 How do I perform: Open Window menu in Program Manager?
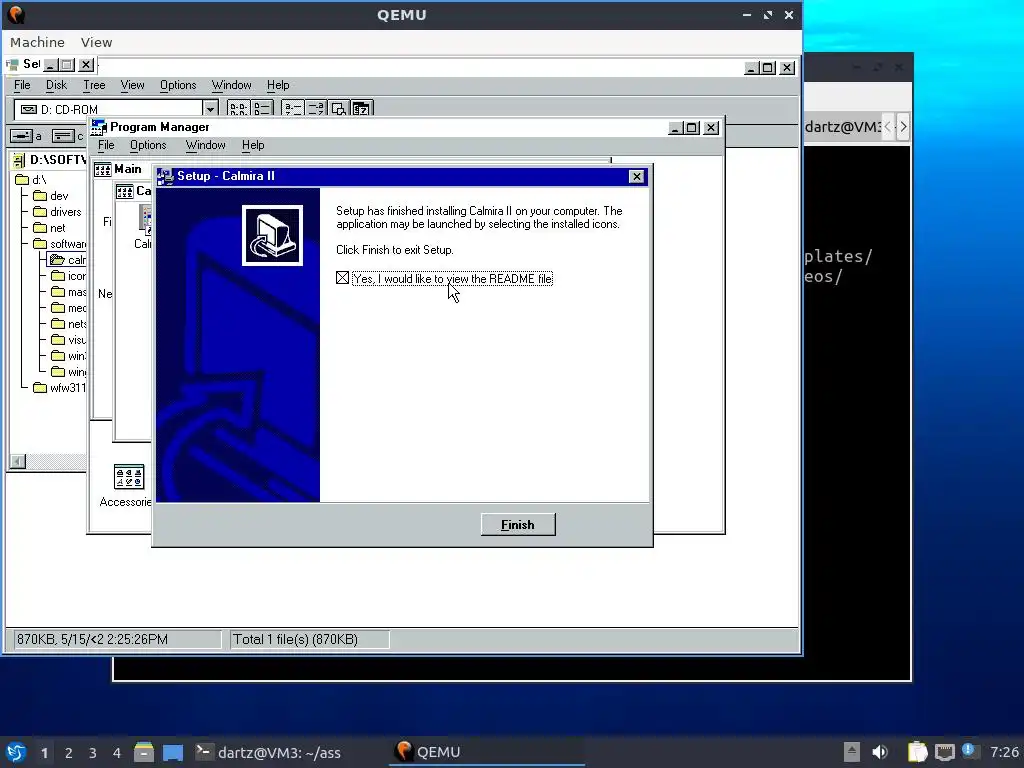205,145
